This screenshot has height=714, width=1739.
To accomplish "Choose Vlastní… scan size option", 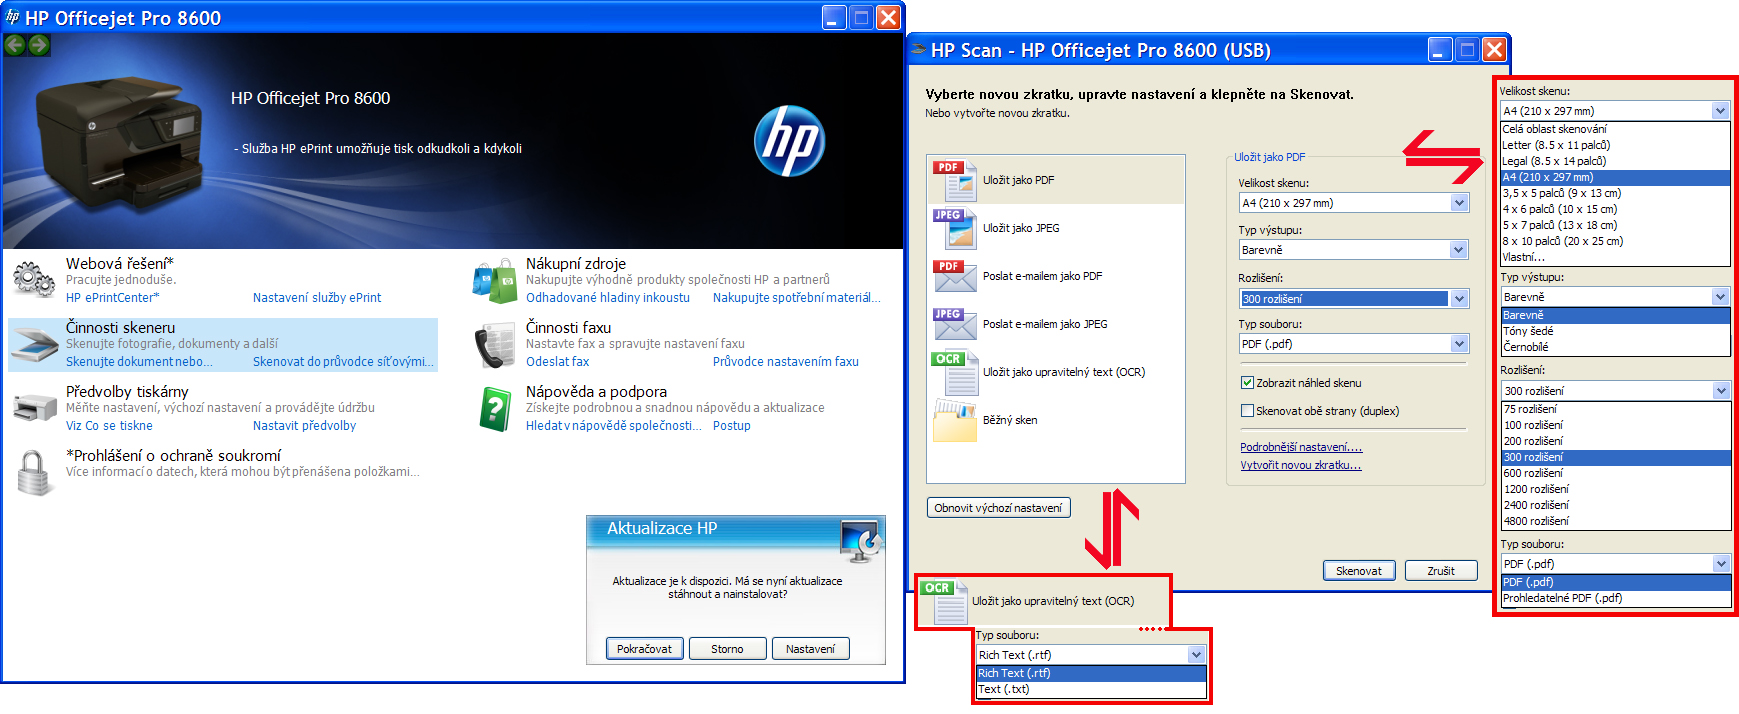I will click(x=1615, y=257).
